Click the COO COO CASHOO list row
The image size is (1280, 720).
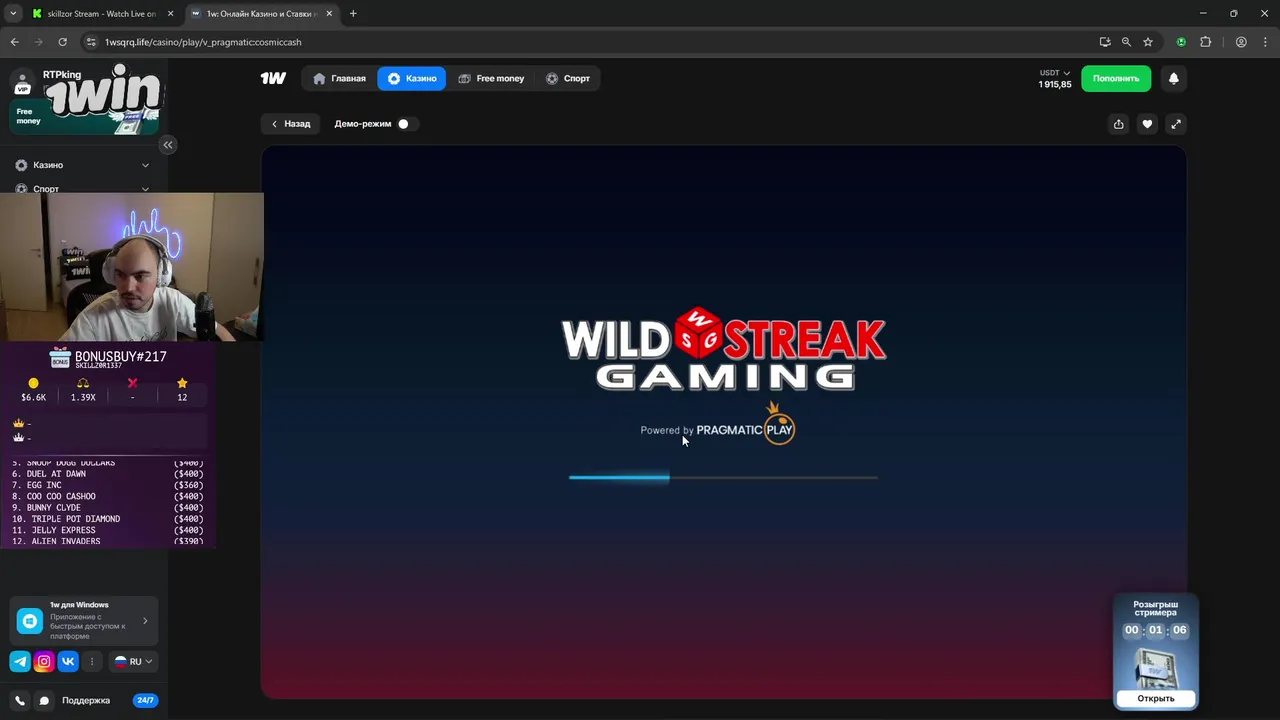point(108,496)
